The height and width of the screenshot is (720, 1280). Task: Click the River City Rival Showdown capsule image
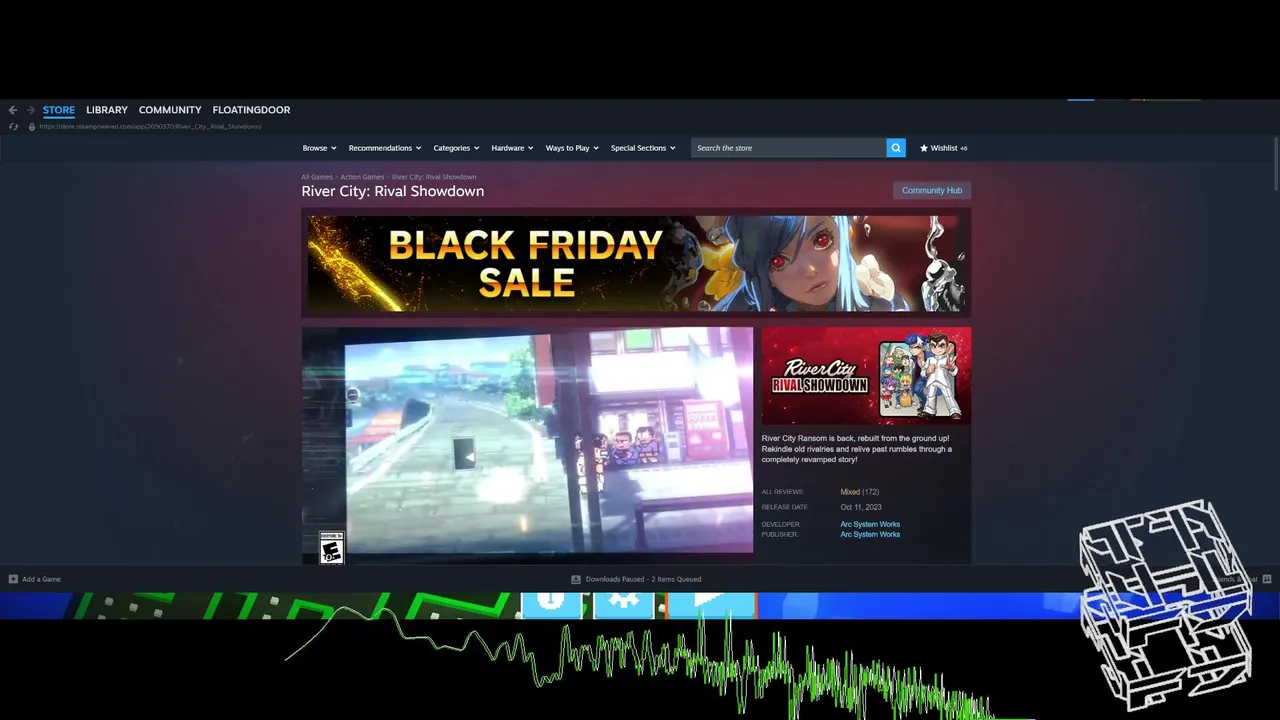tap(866, 376)
